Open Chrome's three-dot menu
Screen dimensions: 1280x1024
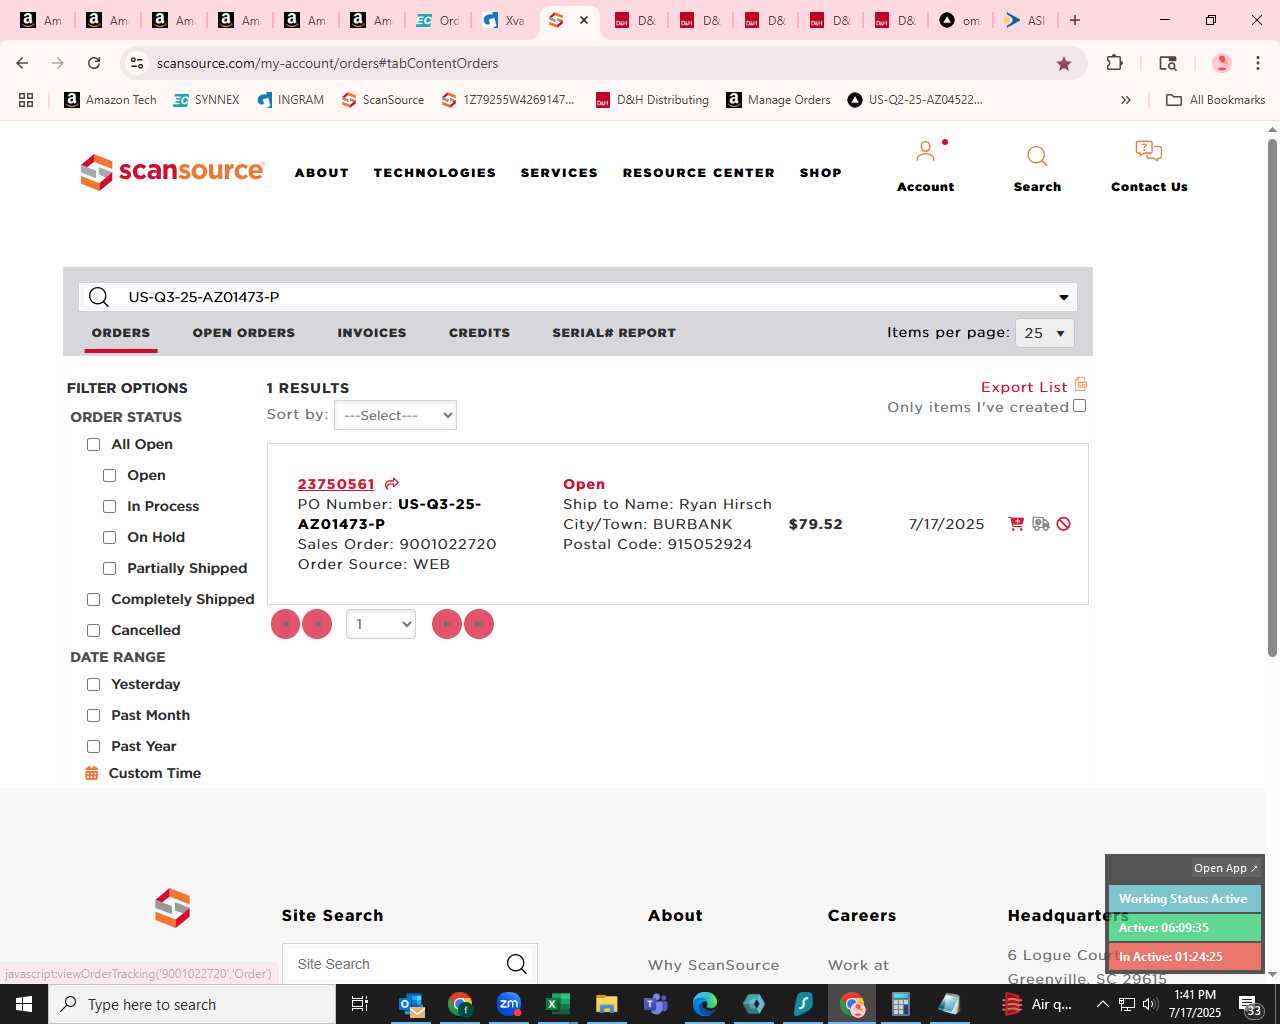click(1258, 63)
